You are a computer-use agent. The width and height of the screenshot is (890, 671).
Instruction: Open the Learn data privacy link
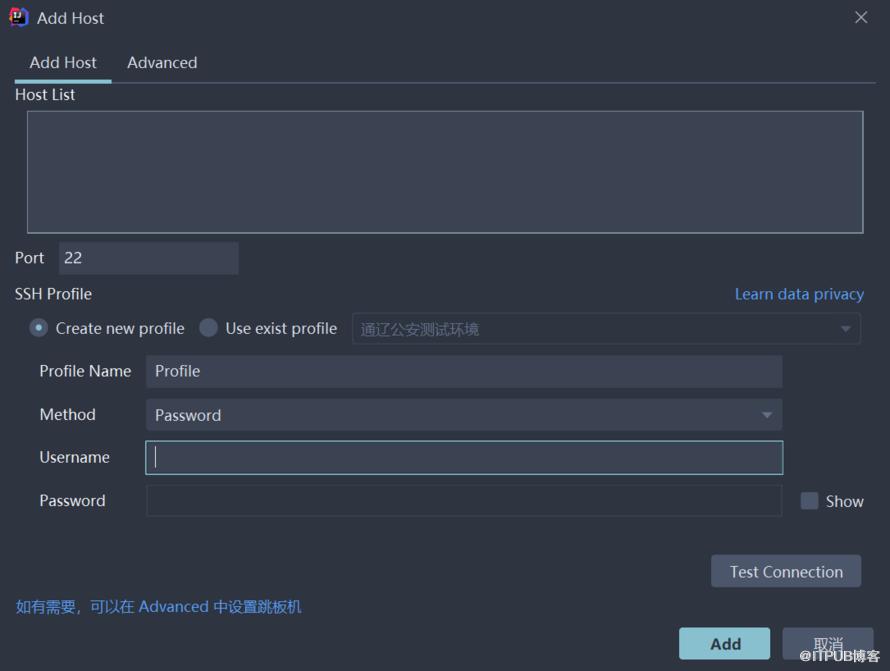[x=799, y=294]
